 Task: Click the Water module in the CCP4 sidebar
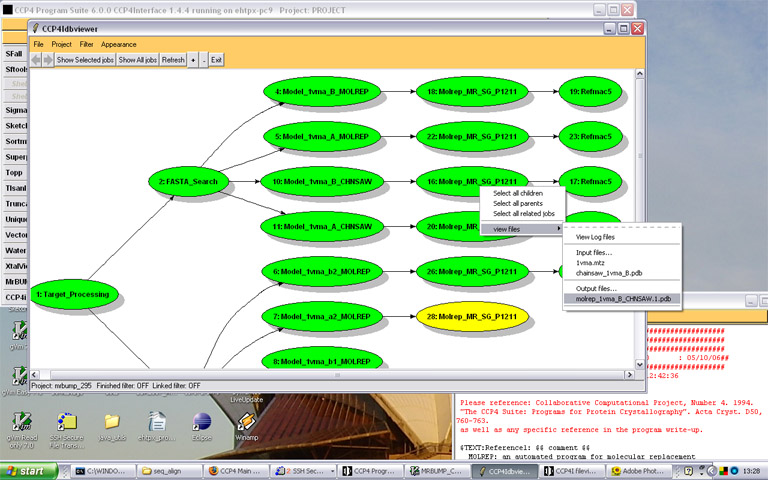(15, 250)
